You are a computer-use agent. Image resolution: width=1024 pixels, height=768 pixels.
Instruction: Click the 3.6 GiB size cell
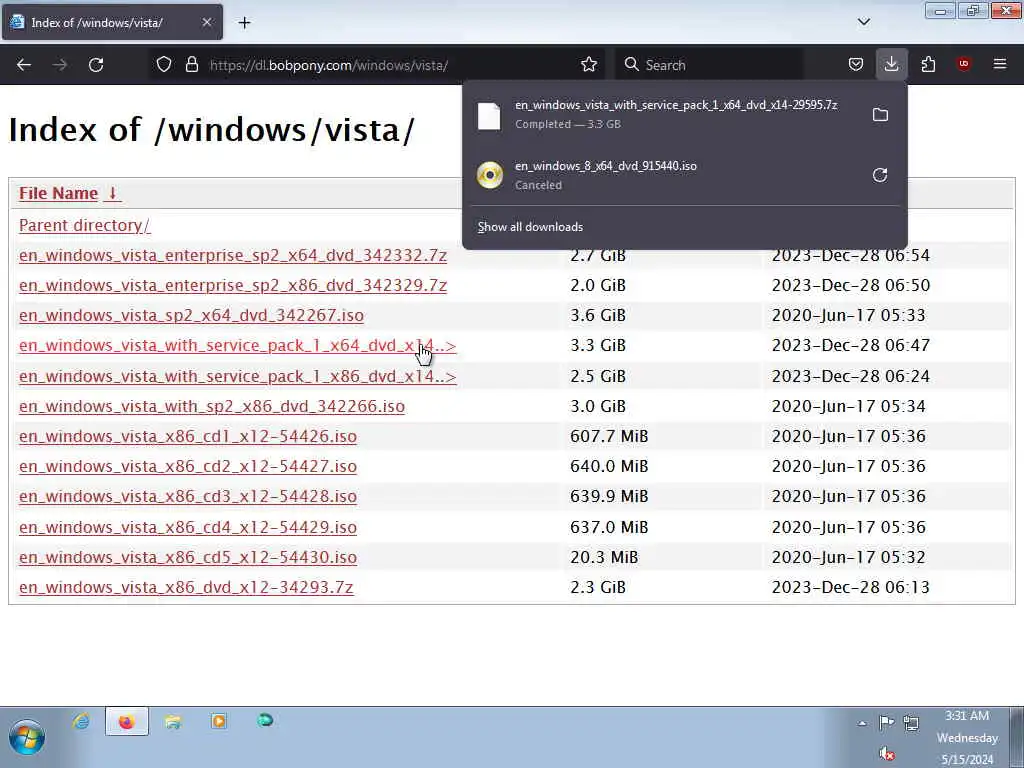click(x=598, y=315)
